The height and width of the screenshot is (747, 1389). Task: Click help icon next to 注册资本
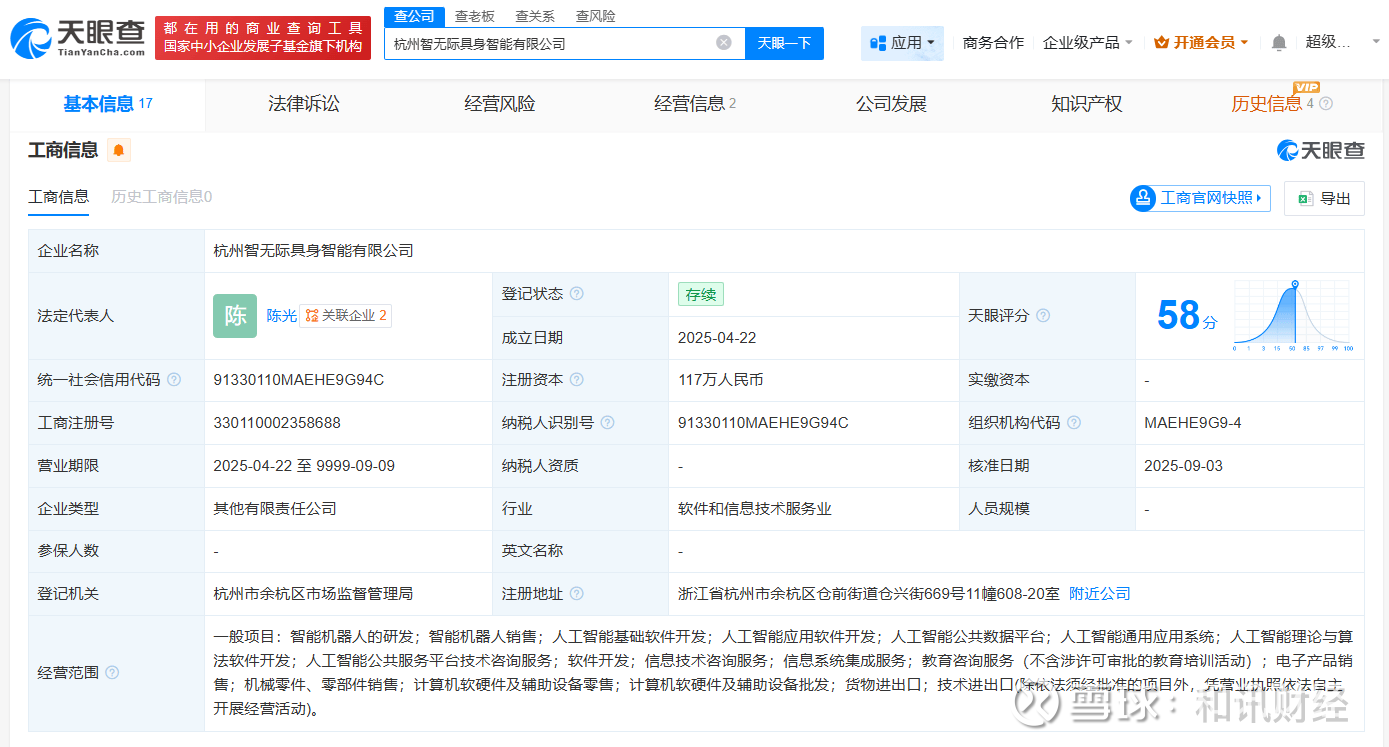click(x=576, y=380)
